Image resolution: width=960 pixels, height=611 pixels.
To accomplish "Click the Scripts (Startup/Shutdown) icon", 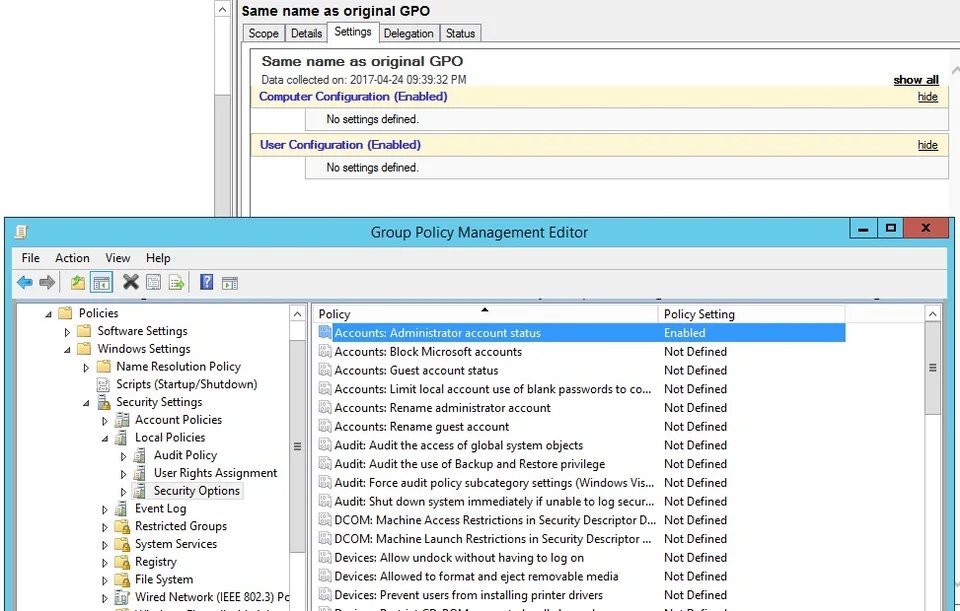I will click(x=103, y=384).
